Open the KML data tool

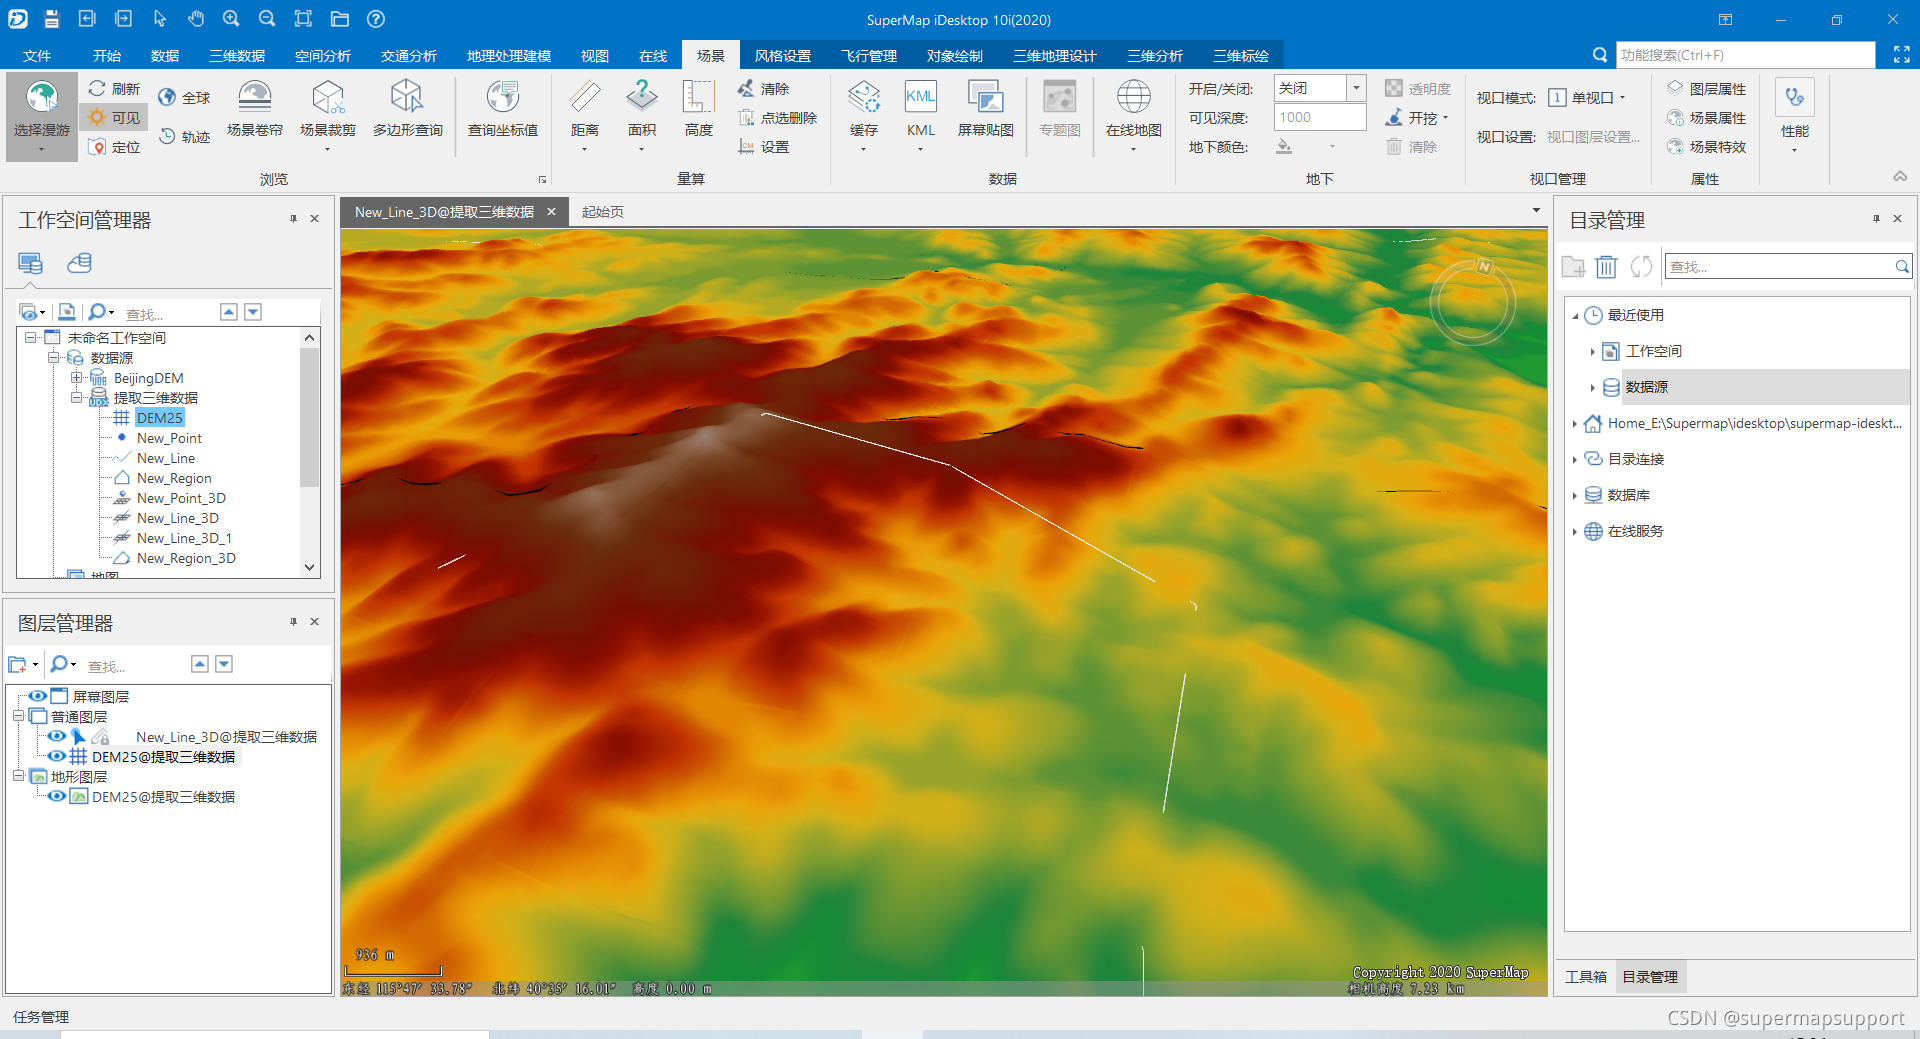(x=921, y=113)
